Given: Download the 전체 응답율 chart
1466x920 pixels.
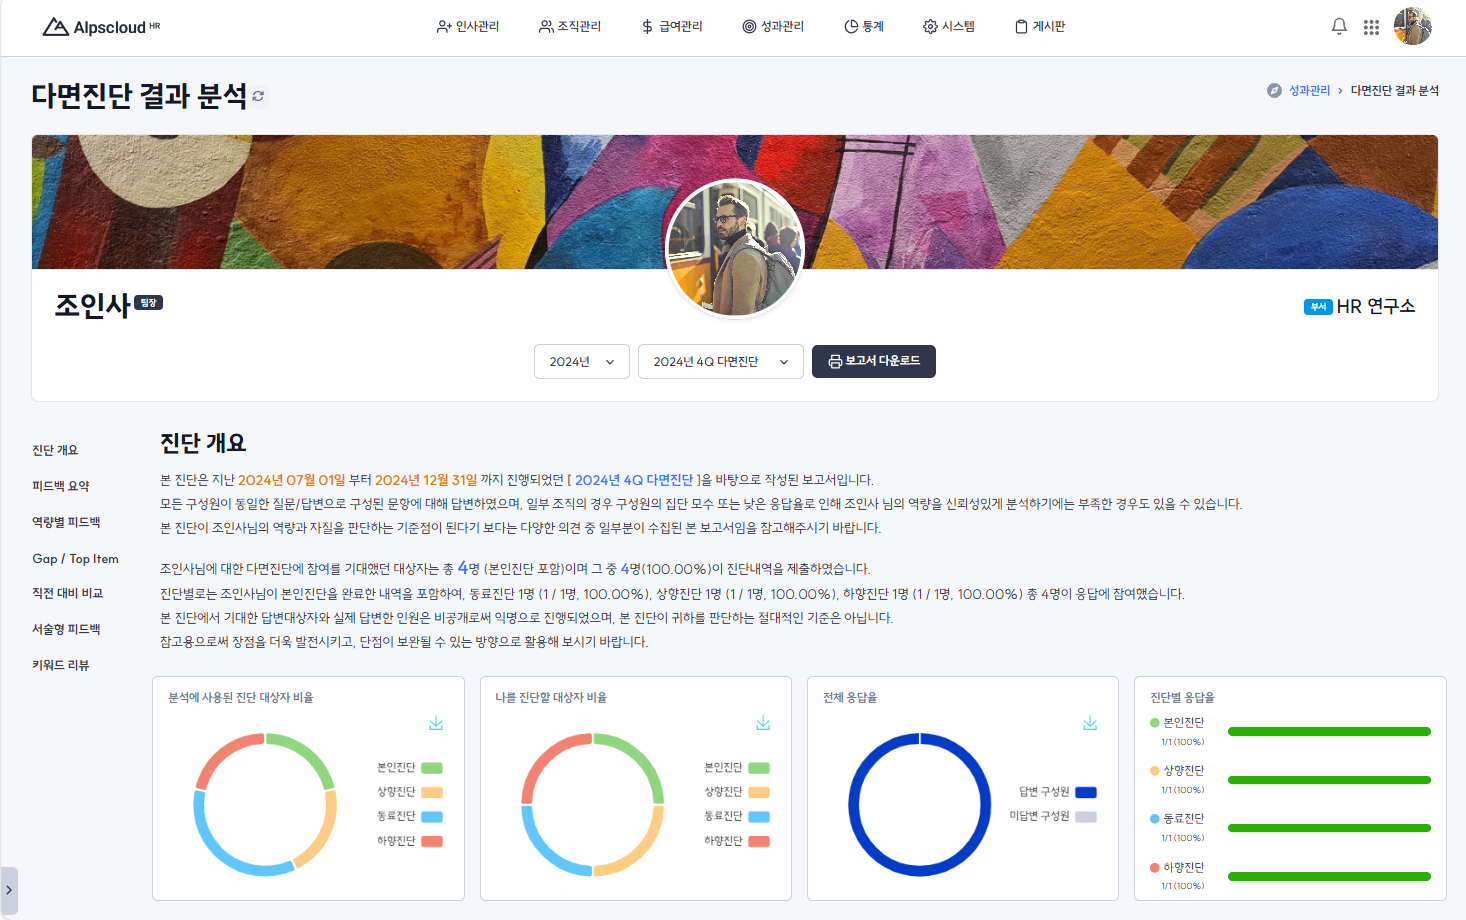Looking at the screenshot, I should click(x=1090, y=723).
